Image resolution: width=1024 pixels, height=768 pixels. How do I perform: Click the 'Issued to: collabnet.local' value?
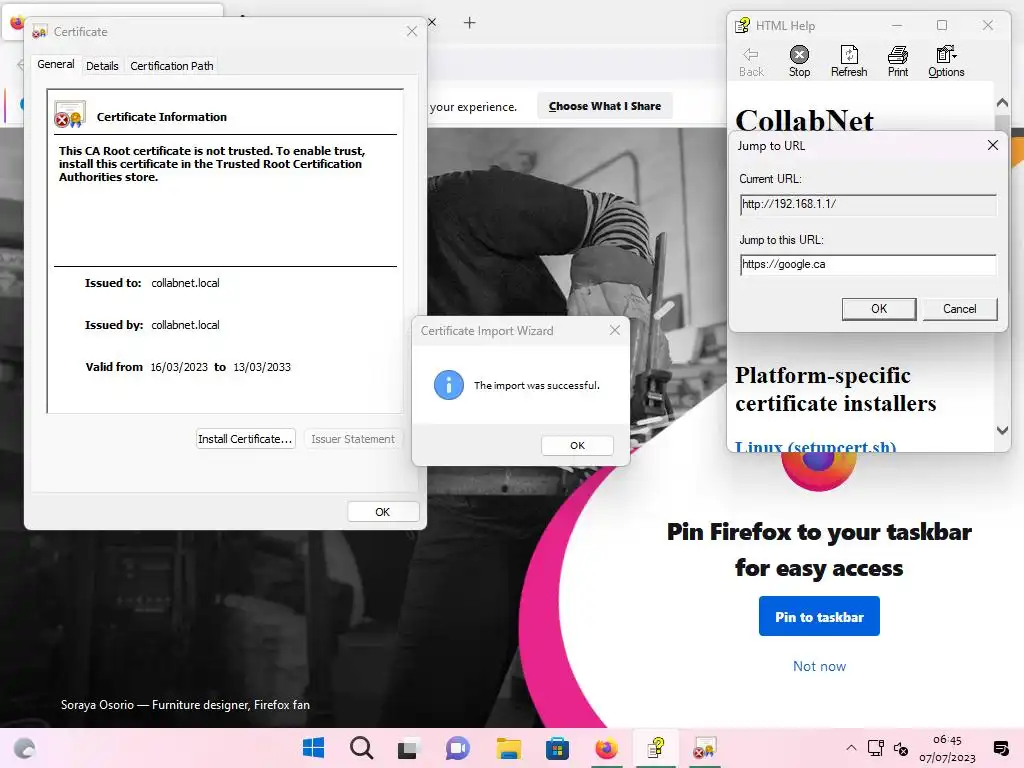[185, 283]
